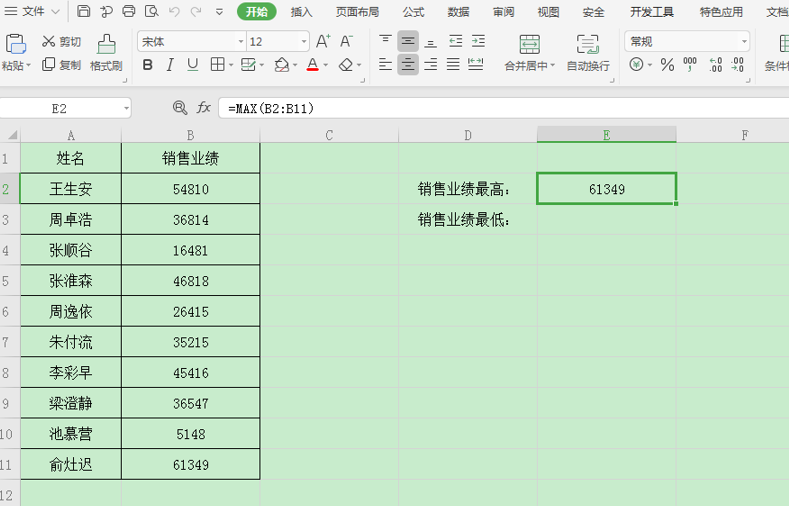The height and width of the screenshot is (506, 789).
Task: Justify text alignment icon
Action: [453, 64]
